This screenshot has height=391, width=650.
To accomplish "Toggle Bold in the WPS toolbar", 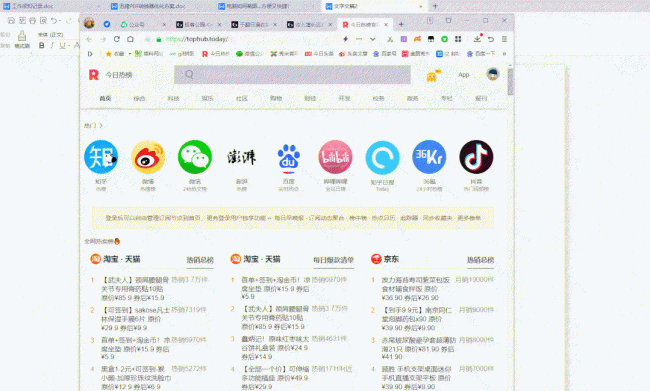I will (41, 46).
